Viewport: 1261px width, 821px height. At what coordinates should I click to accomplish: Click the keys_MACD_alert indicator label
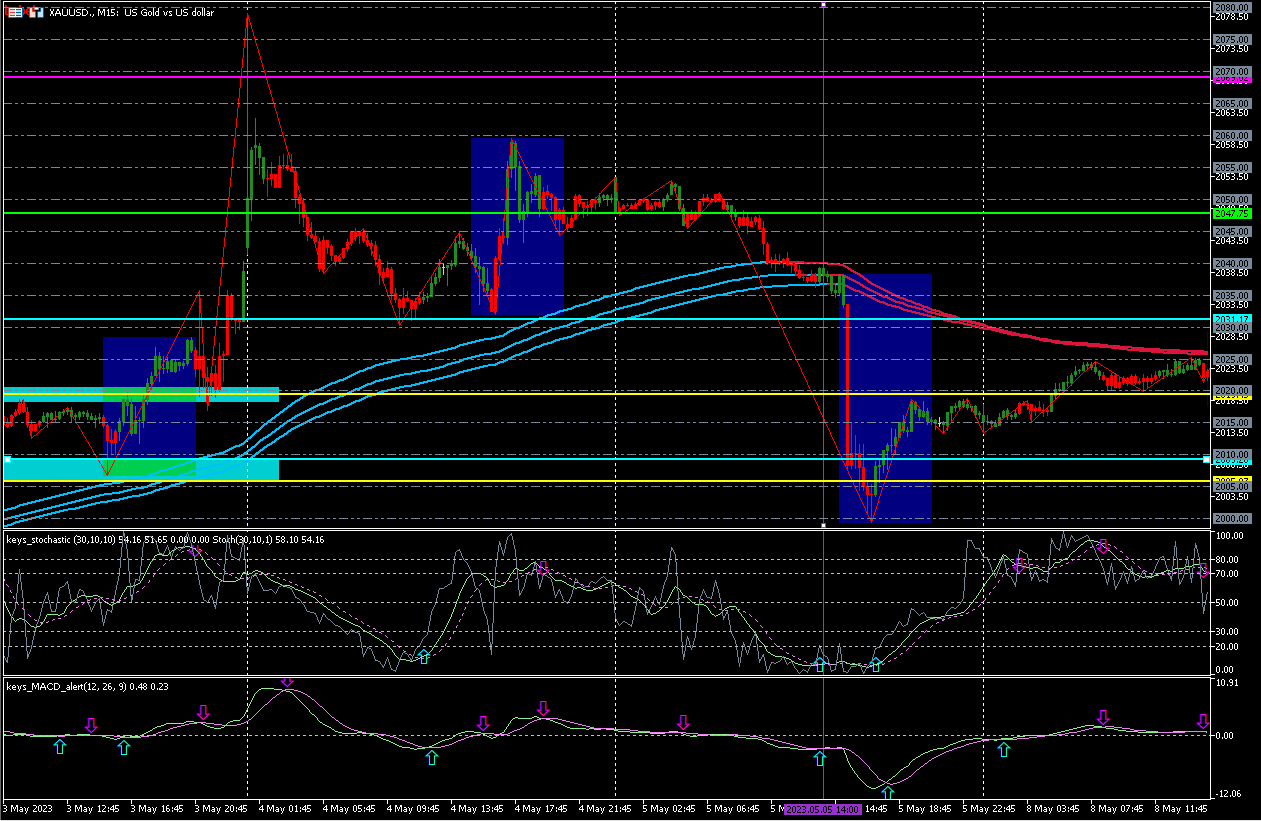[x=62, y=687]
